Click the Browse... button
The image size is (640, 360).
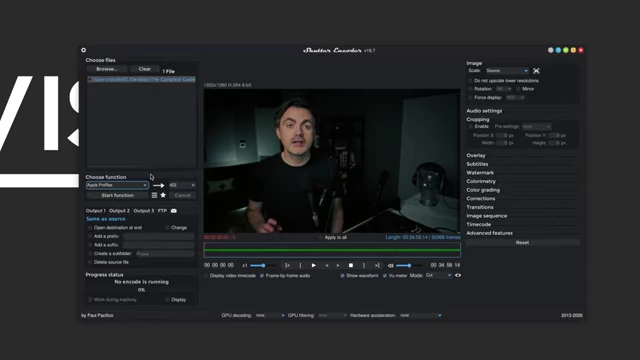[x=107, y=69]
